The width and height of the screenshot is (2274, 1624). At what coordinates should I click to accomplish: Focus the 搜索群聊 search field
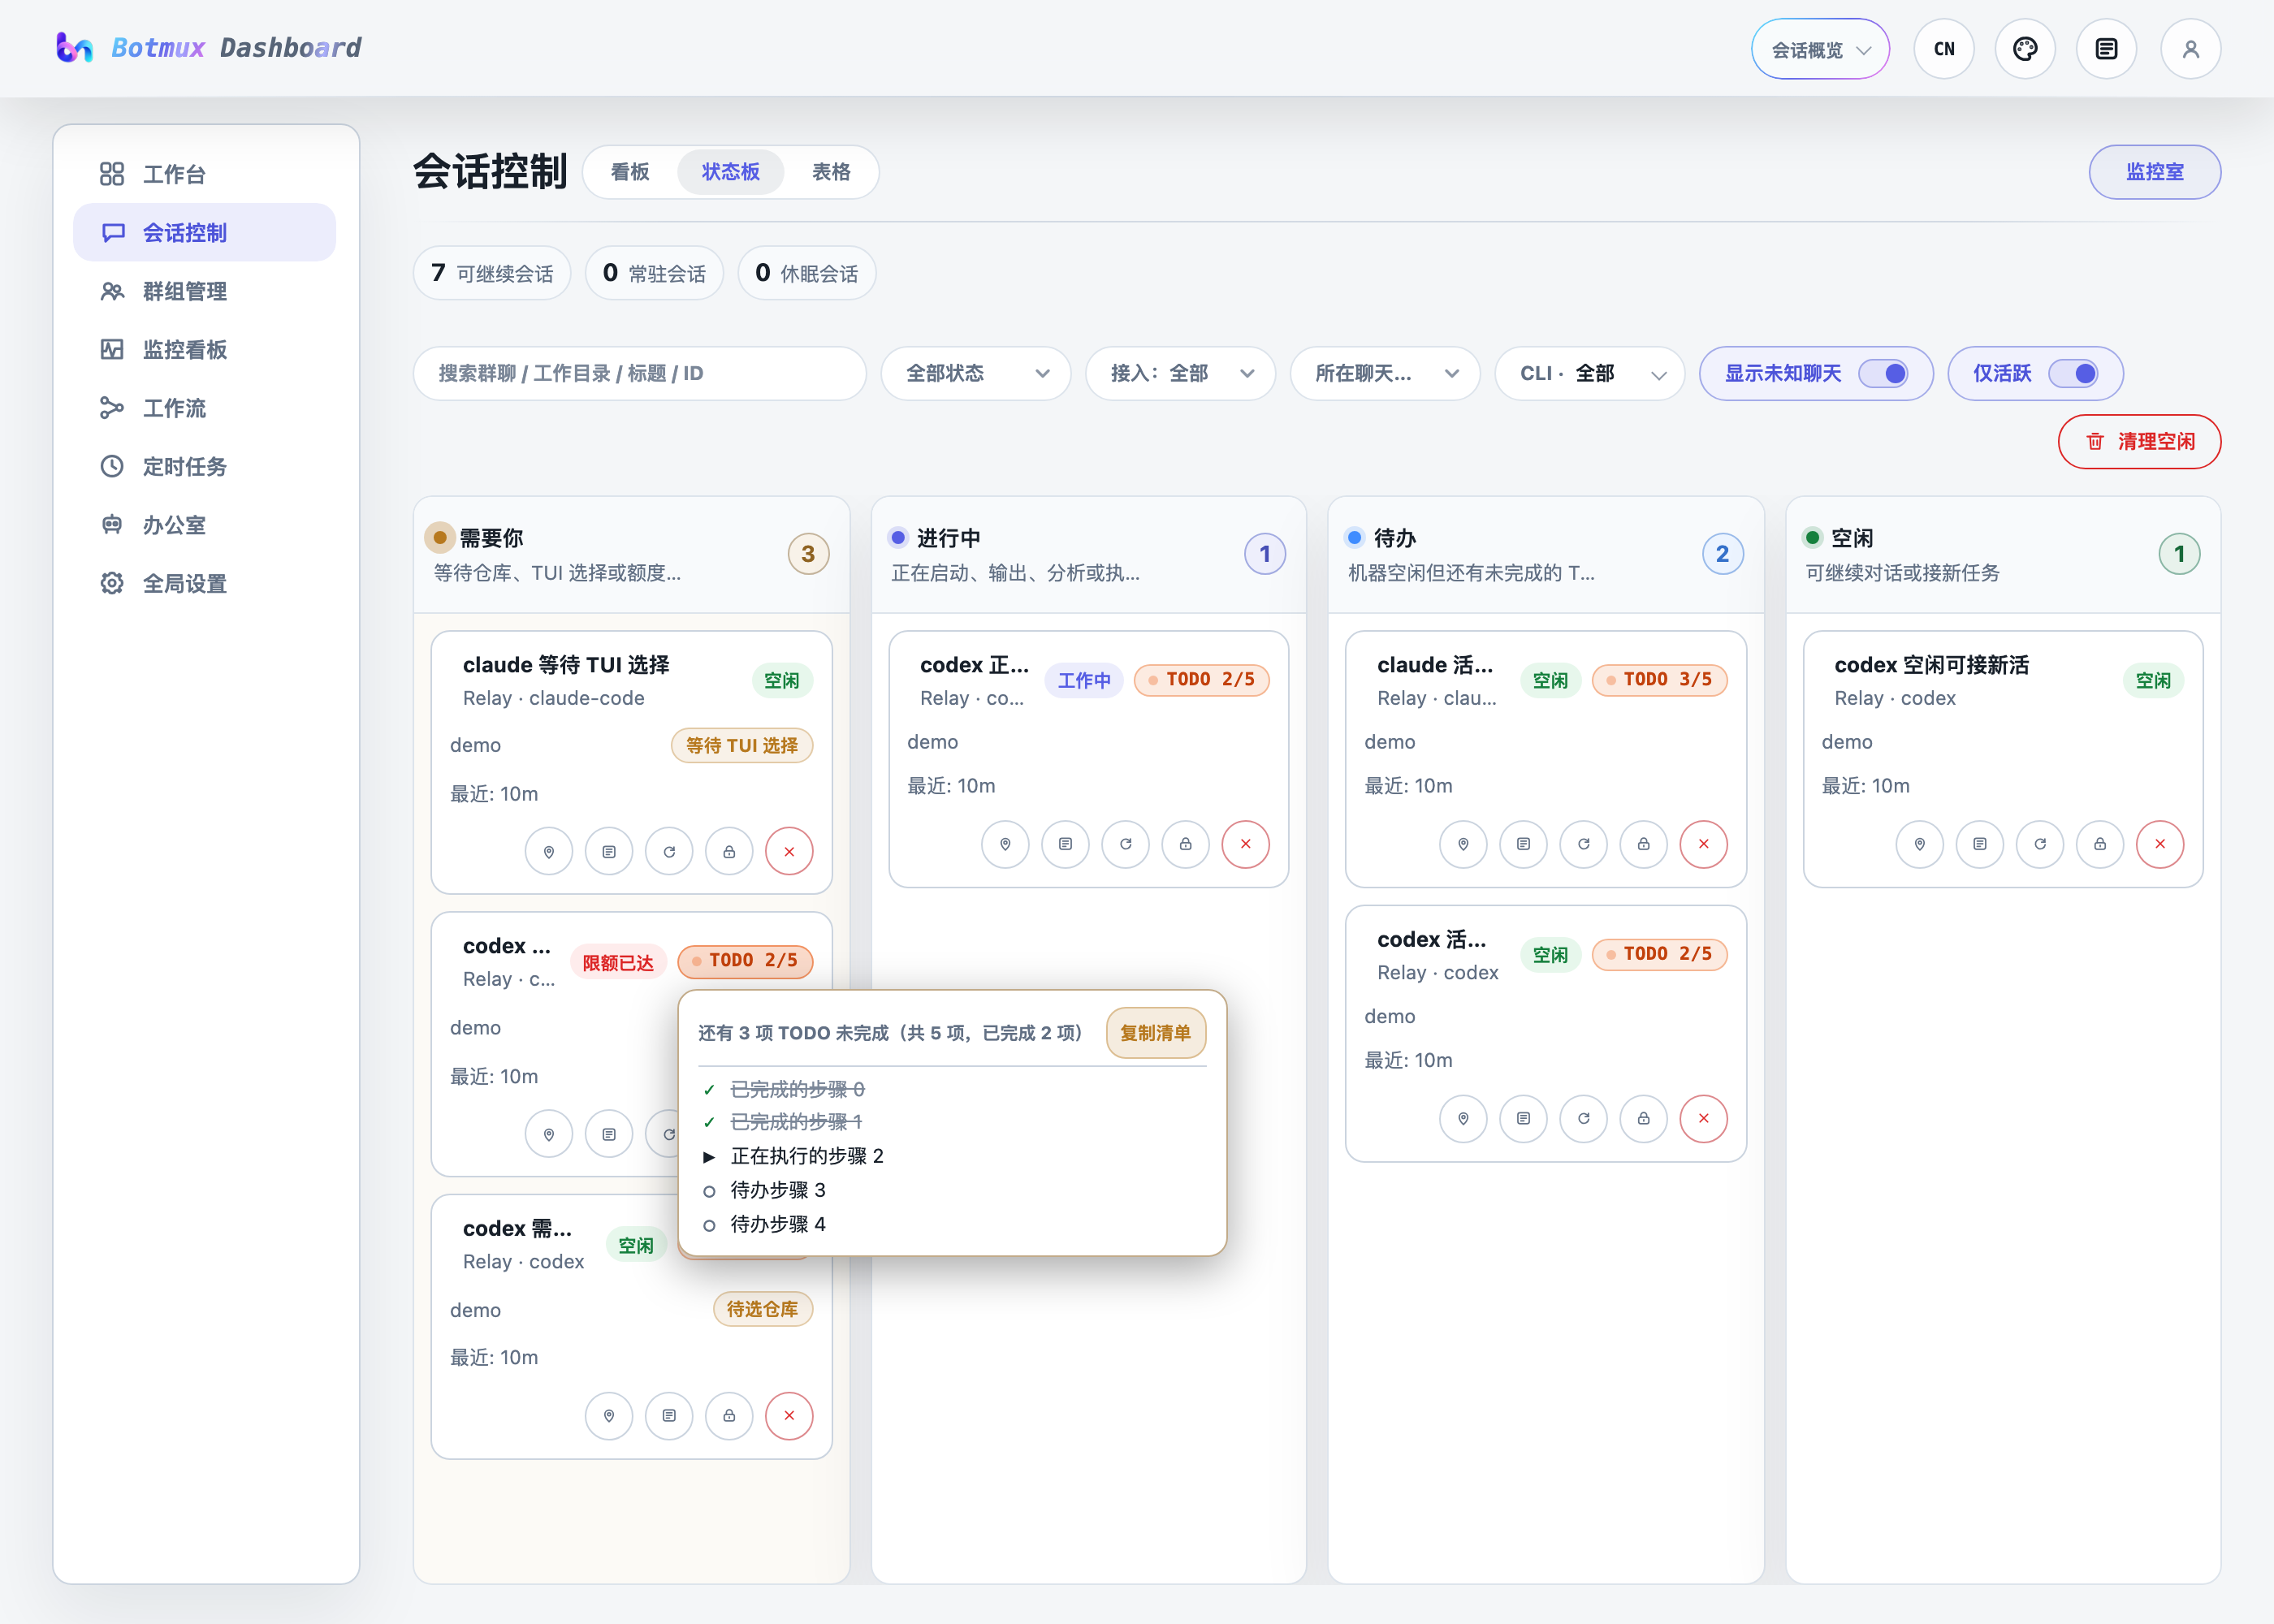640,373
